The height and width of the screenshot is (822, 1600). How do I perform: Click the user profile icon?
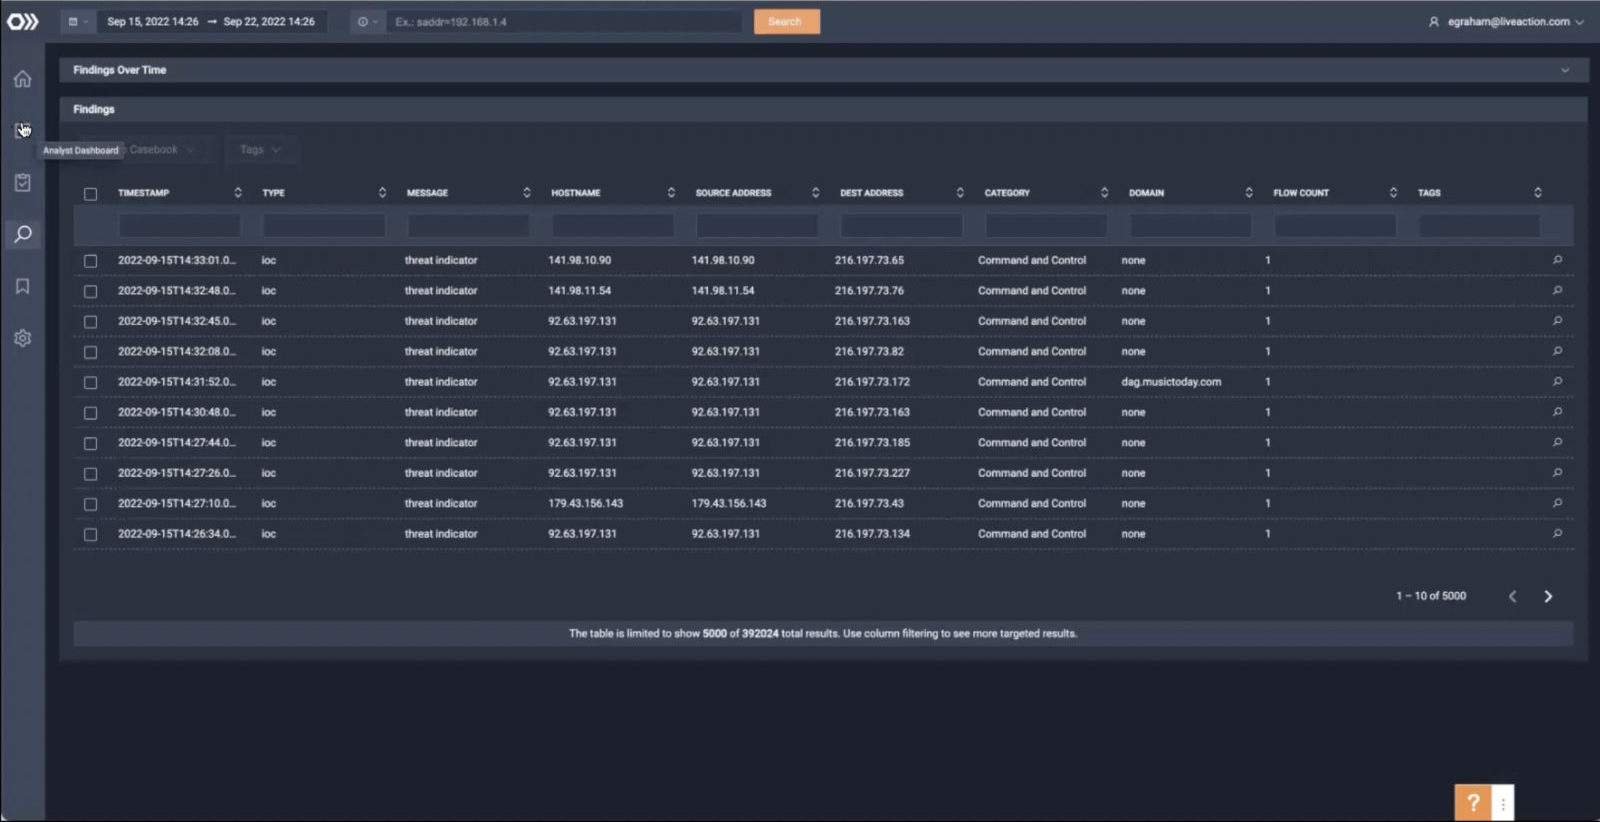point(1433,21)
